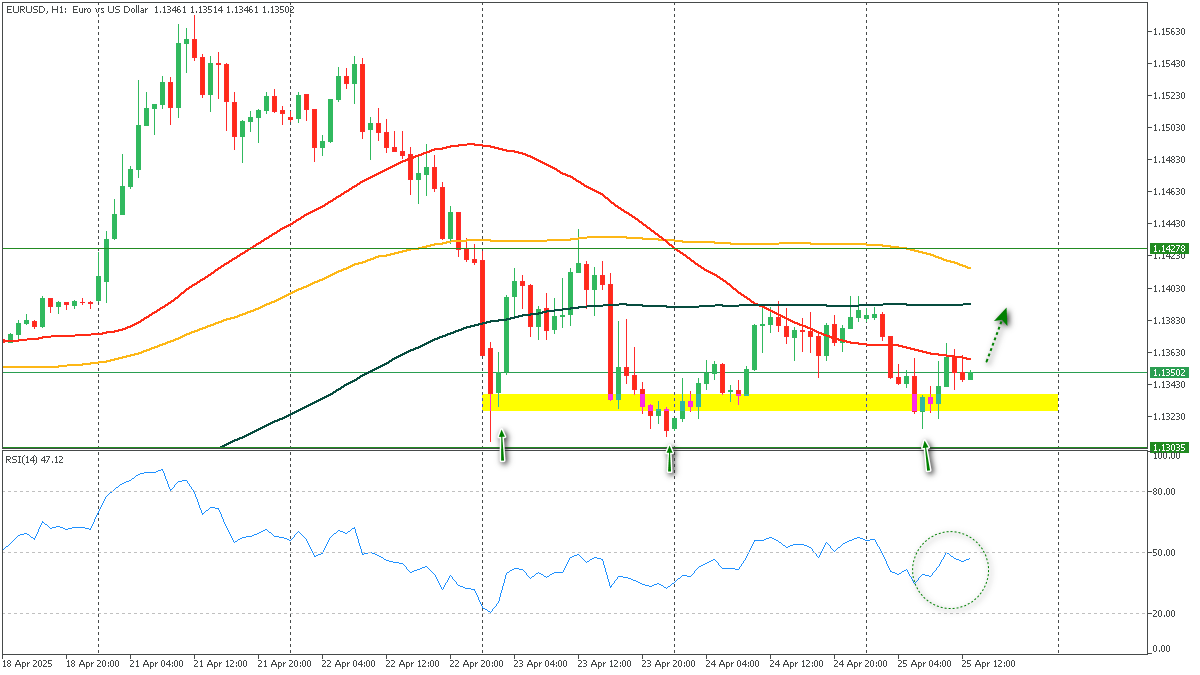Select the 1.14278 green price level label

[x=1169, y=248]
